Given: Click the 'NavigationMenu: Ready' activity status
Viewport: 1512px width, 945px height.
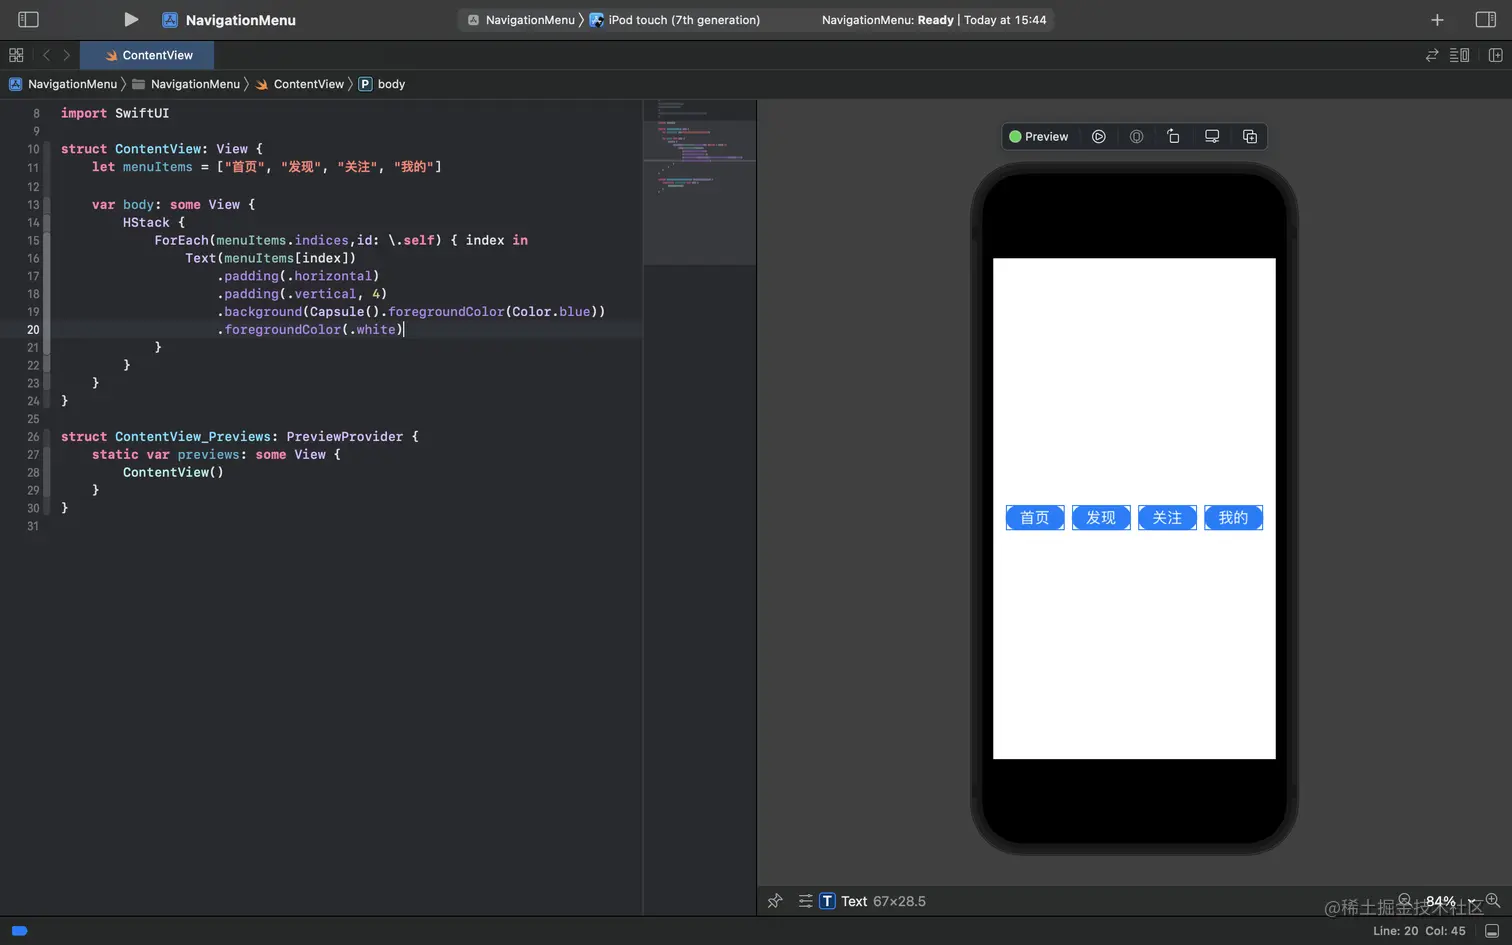Looking at the screenshot, I should coord(934,20).
